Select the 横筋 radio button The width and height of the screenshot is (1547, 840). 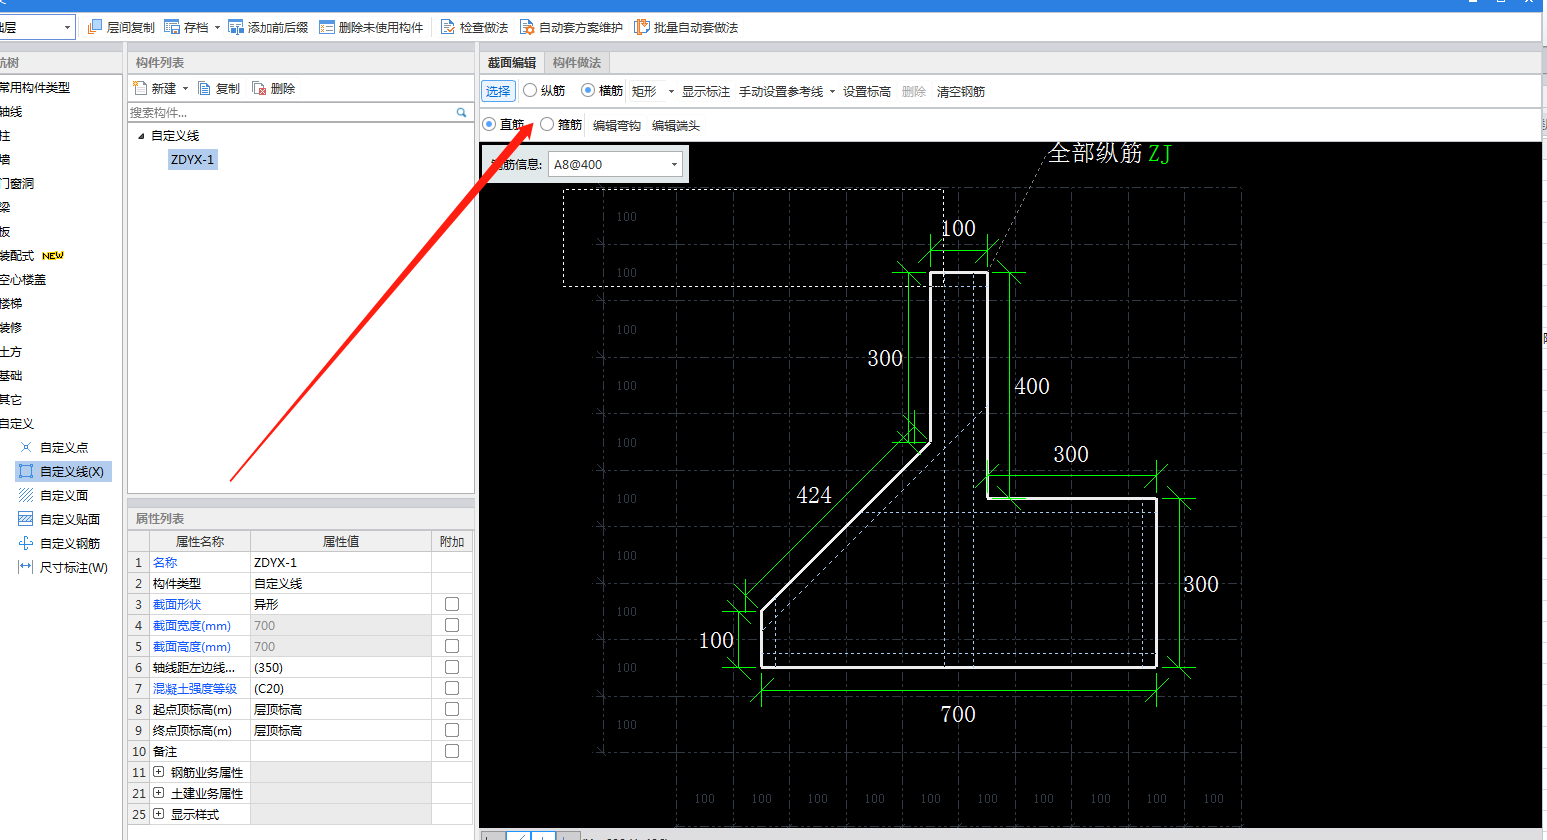point(588,90)
